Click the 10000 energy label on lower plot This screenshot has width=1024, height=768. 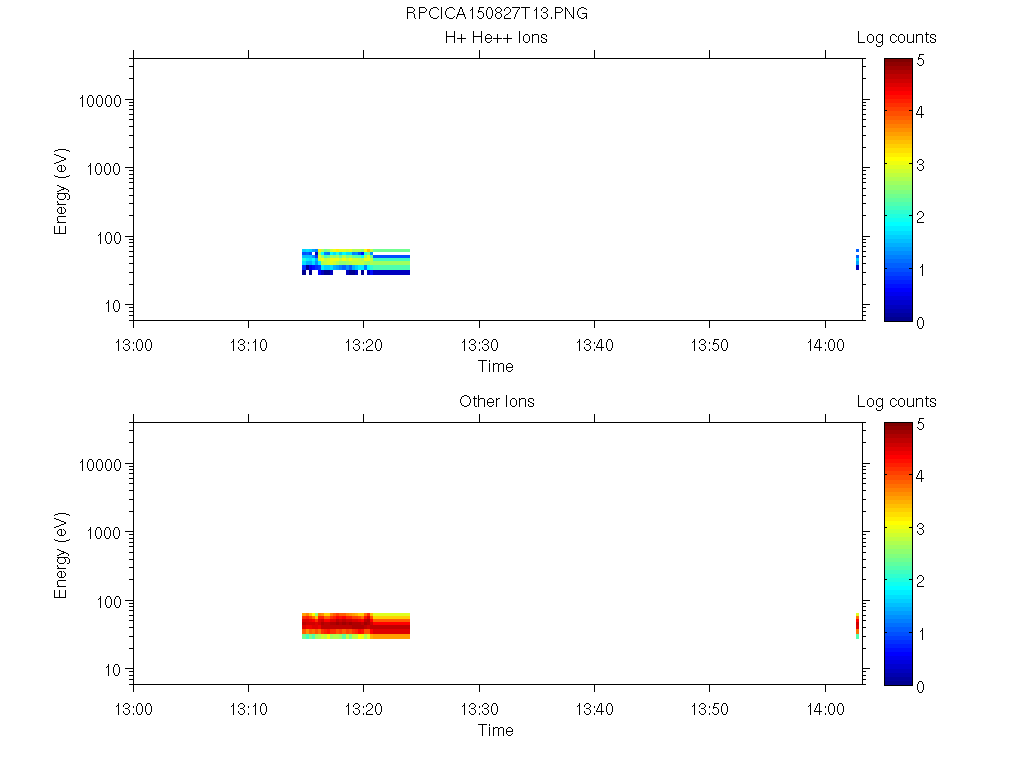click(x=100, y=465)
